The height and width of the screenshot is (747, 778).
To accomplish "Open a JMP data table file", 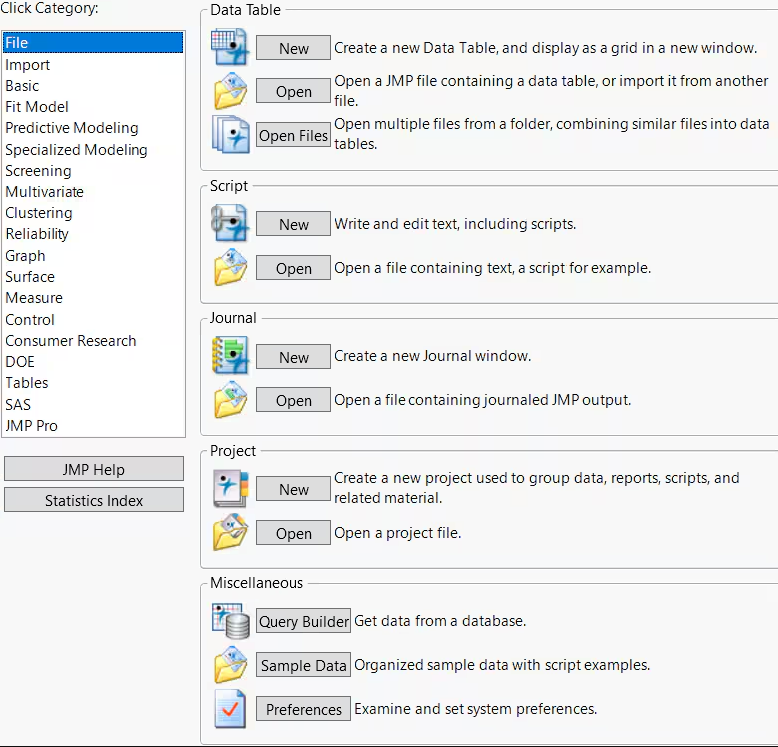I will click(x=293, y=91).
